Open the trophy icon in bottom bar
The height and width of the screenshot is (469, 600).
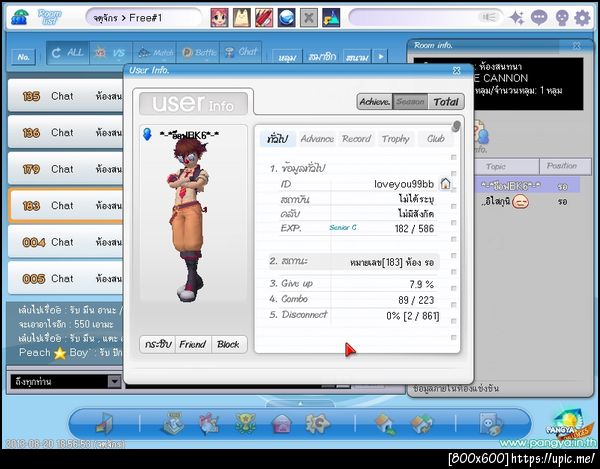click(245, 423)
